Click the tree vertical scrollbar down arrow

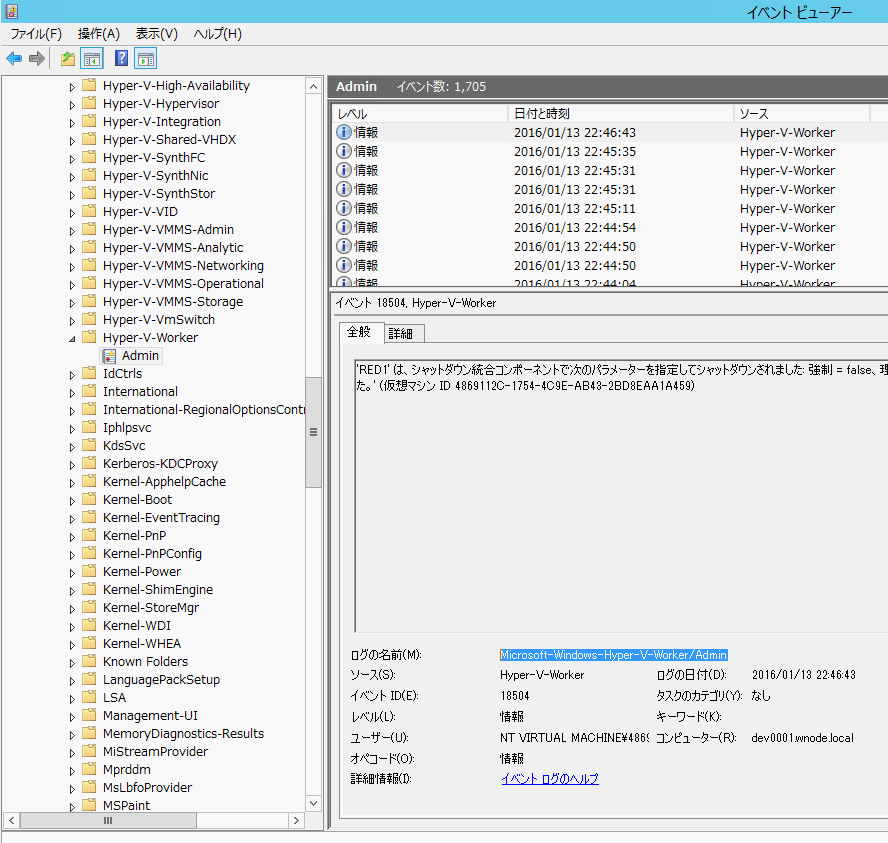pyautogui.click(x=313, y=803)
